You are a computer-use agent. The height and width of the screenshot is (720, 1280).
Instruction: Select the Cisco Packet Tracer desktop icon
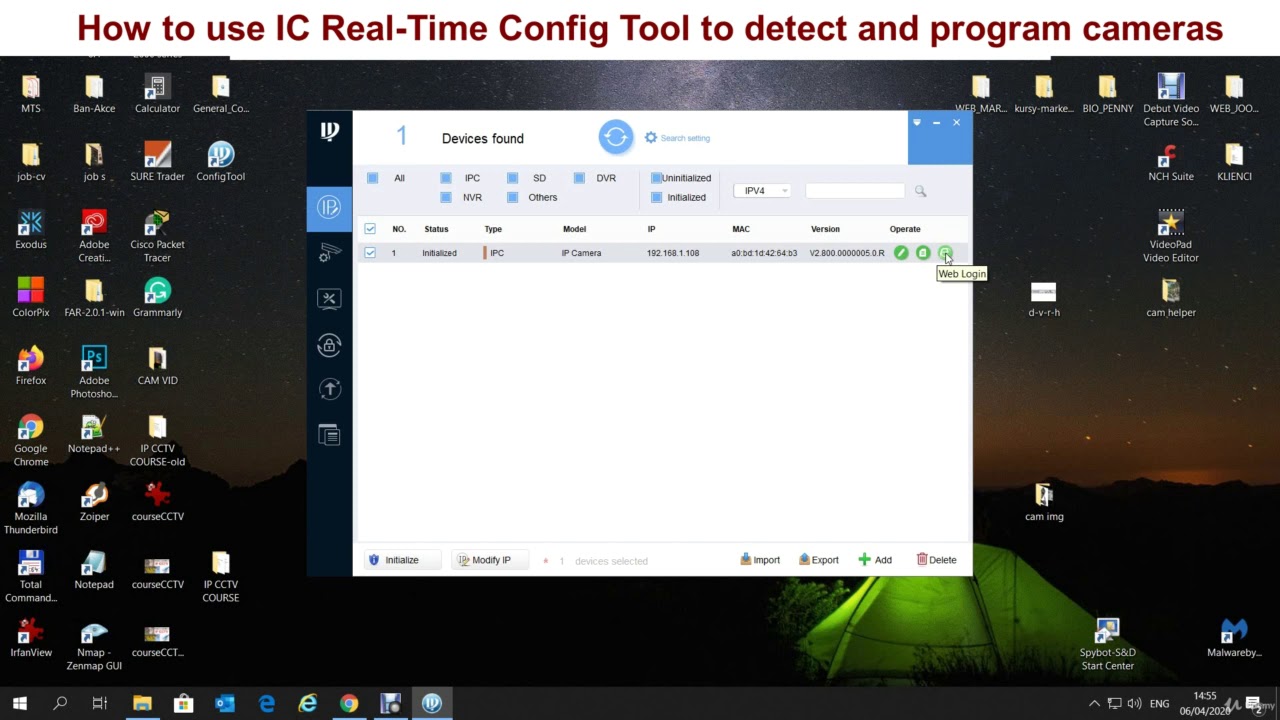(157, 236)
